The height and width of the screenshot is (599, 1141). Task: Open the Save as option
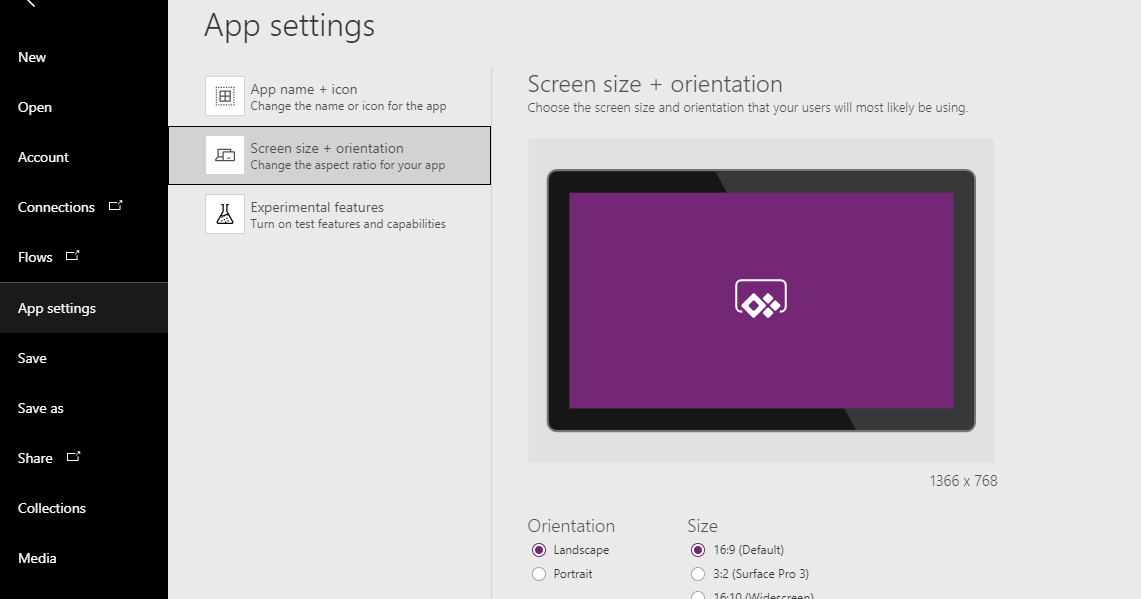pos(41,407)
